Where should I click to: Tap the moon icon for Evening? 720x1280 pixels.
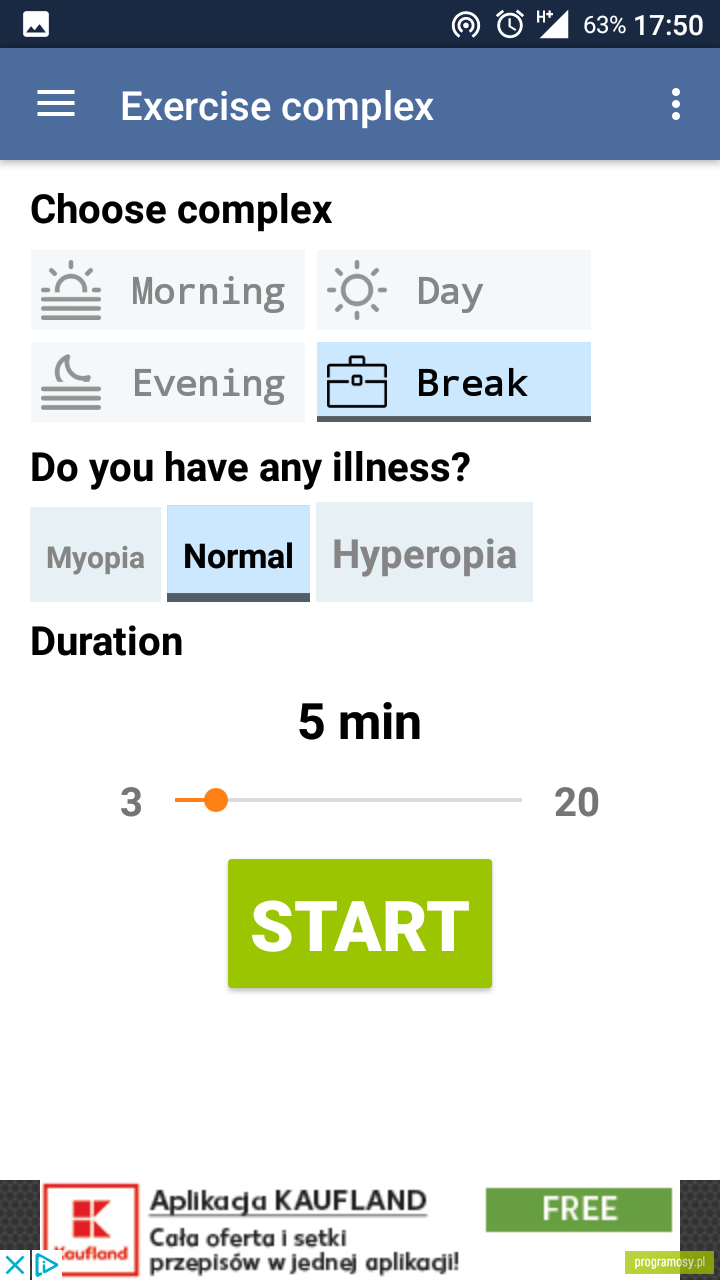[71, 382]
